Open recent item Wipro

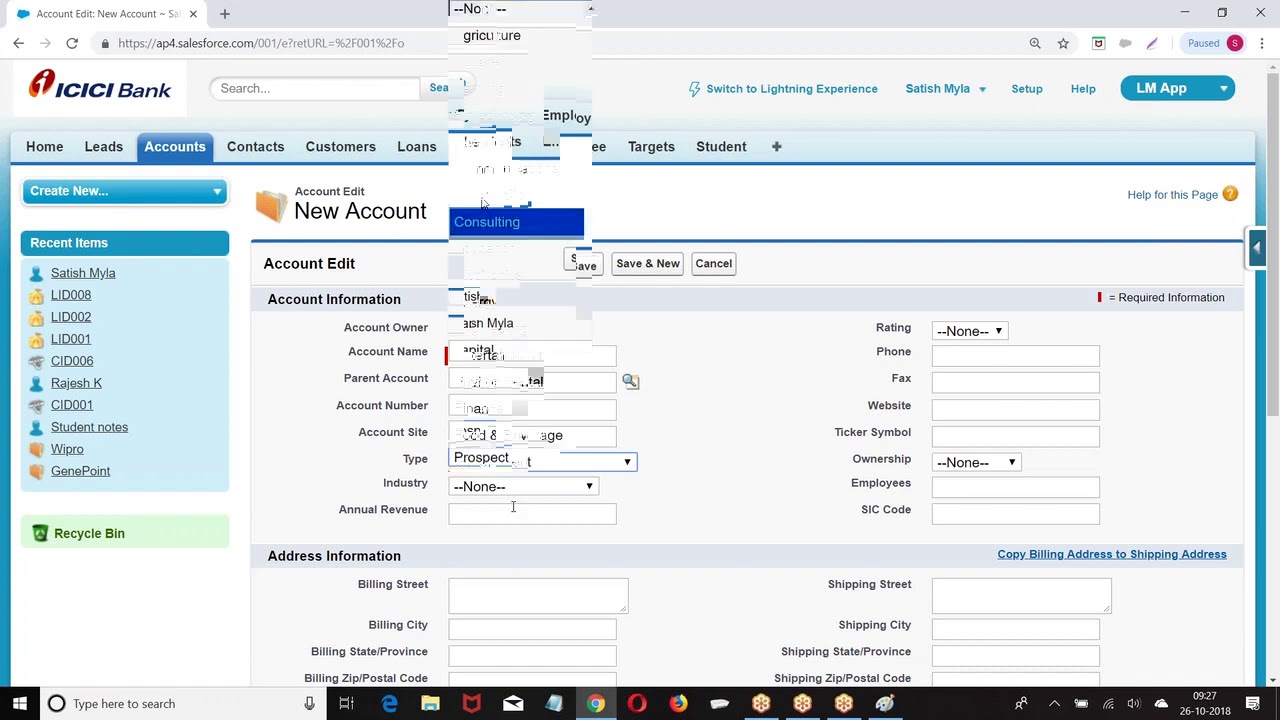67,449
